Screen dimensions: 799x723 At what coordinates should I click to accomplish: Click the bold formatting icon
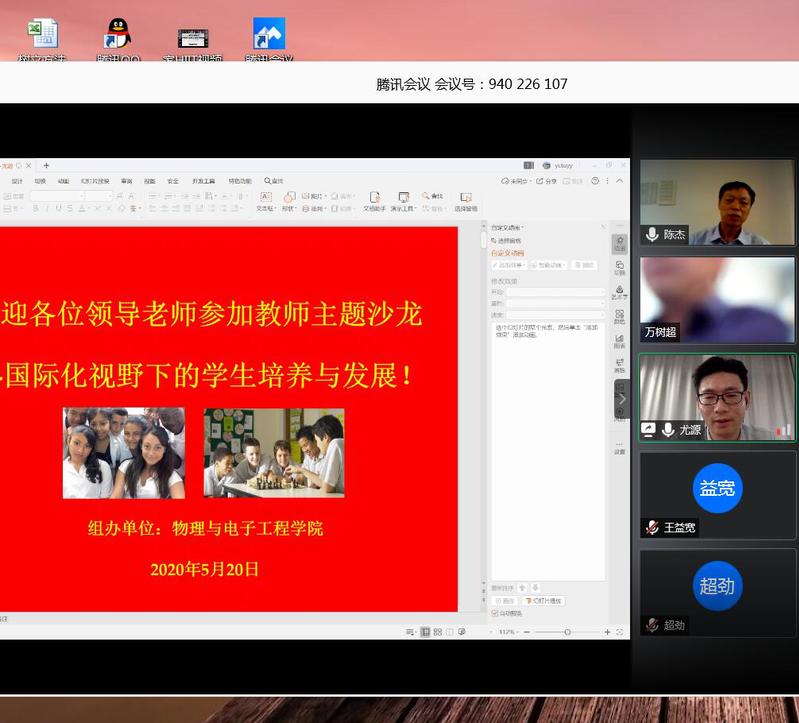[35, 209]
